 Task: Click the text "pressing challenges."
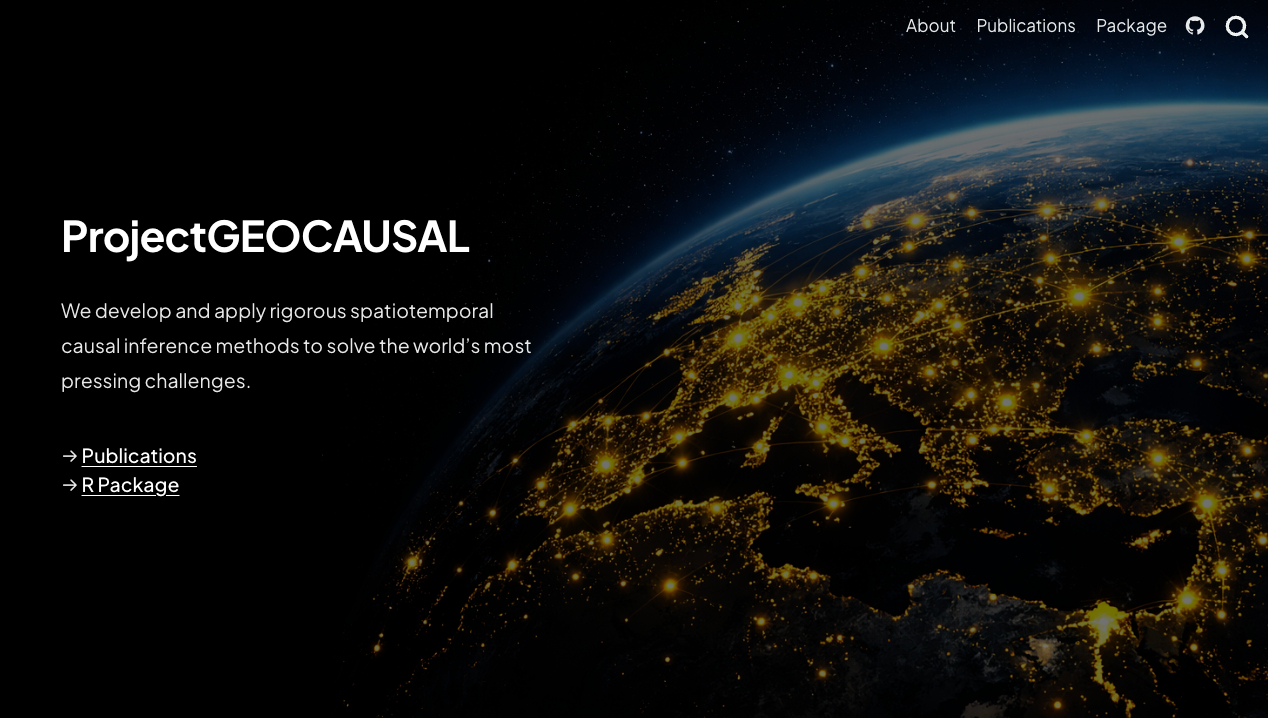pos(155,381)
